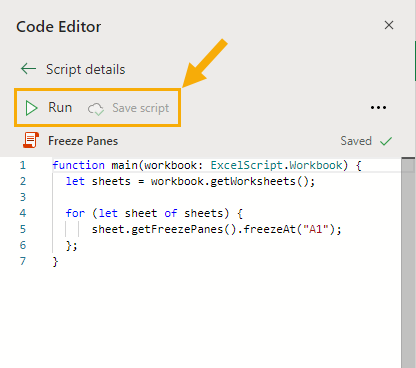The image size is (416, 368).
Task: Click the '};' on line 6
Action: [72, 246]
